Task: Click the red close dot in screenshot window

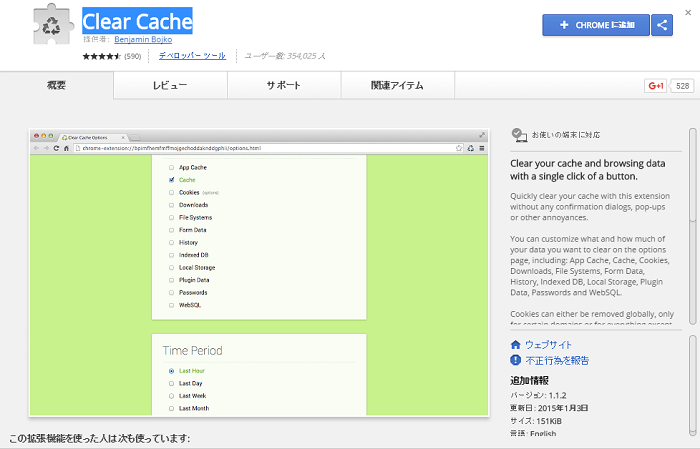Action: (x=37, y=136)
